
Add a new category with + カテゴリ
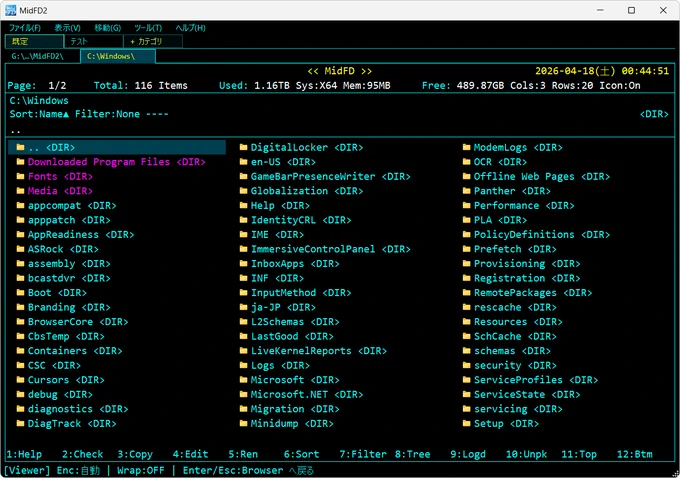point(153,41)
